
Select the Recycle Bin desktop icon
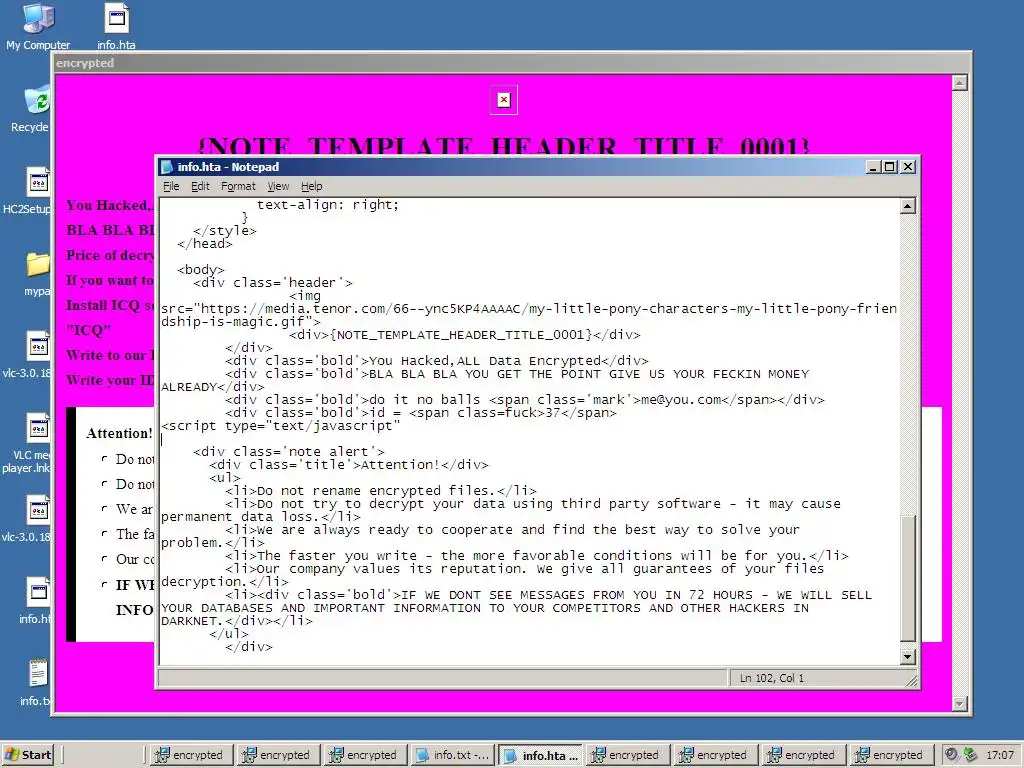pos(31,108)
